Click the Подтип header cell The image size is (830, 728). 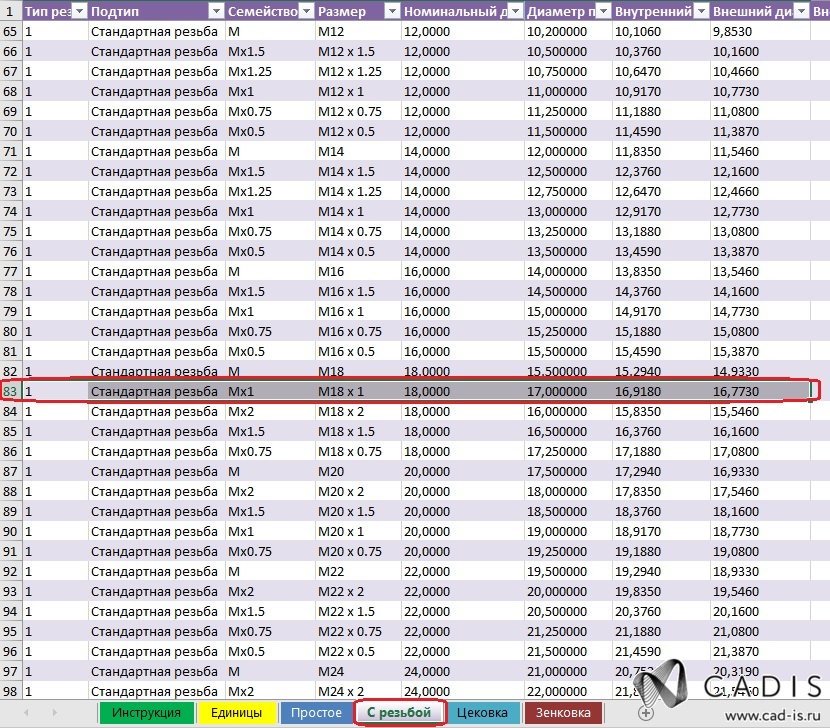pyautogui.click(x=157, y=11)
